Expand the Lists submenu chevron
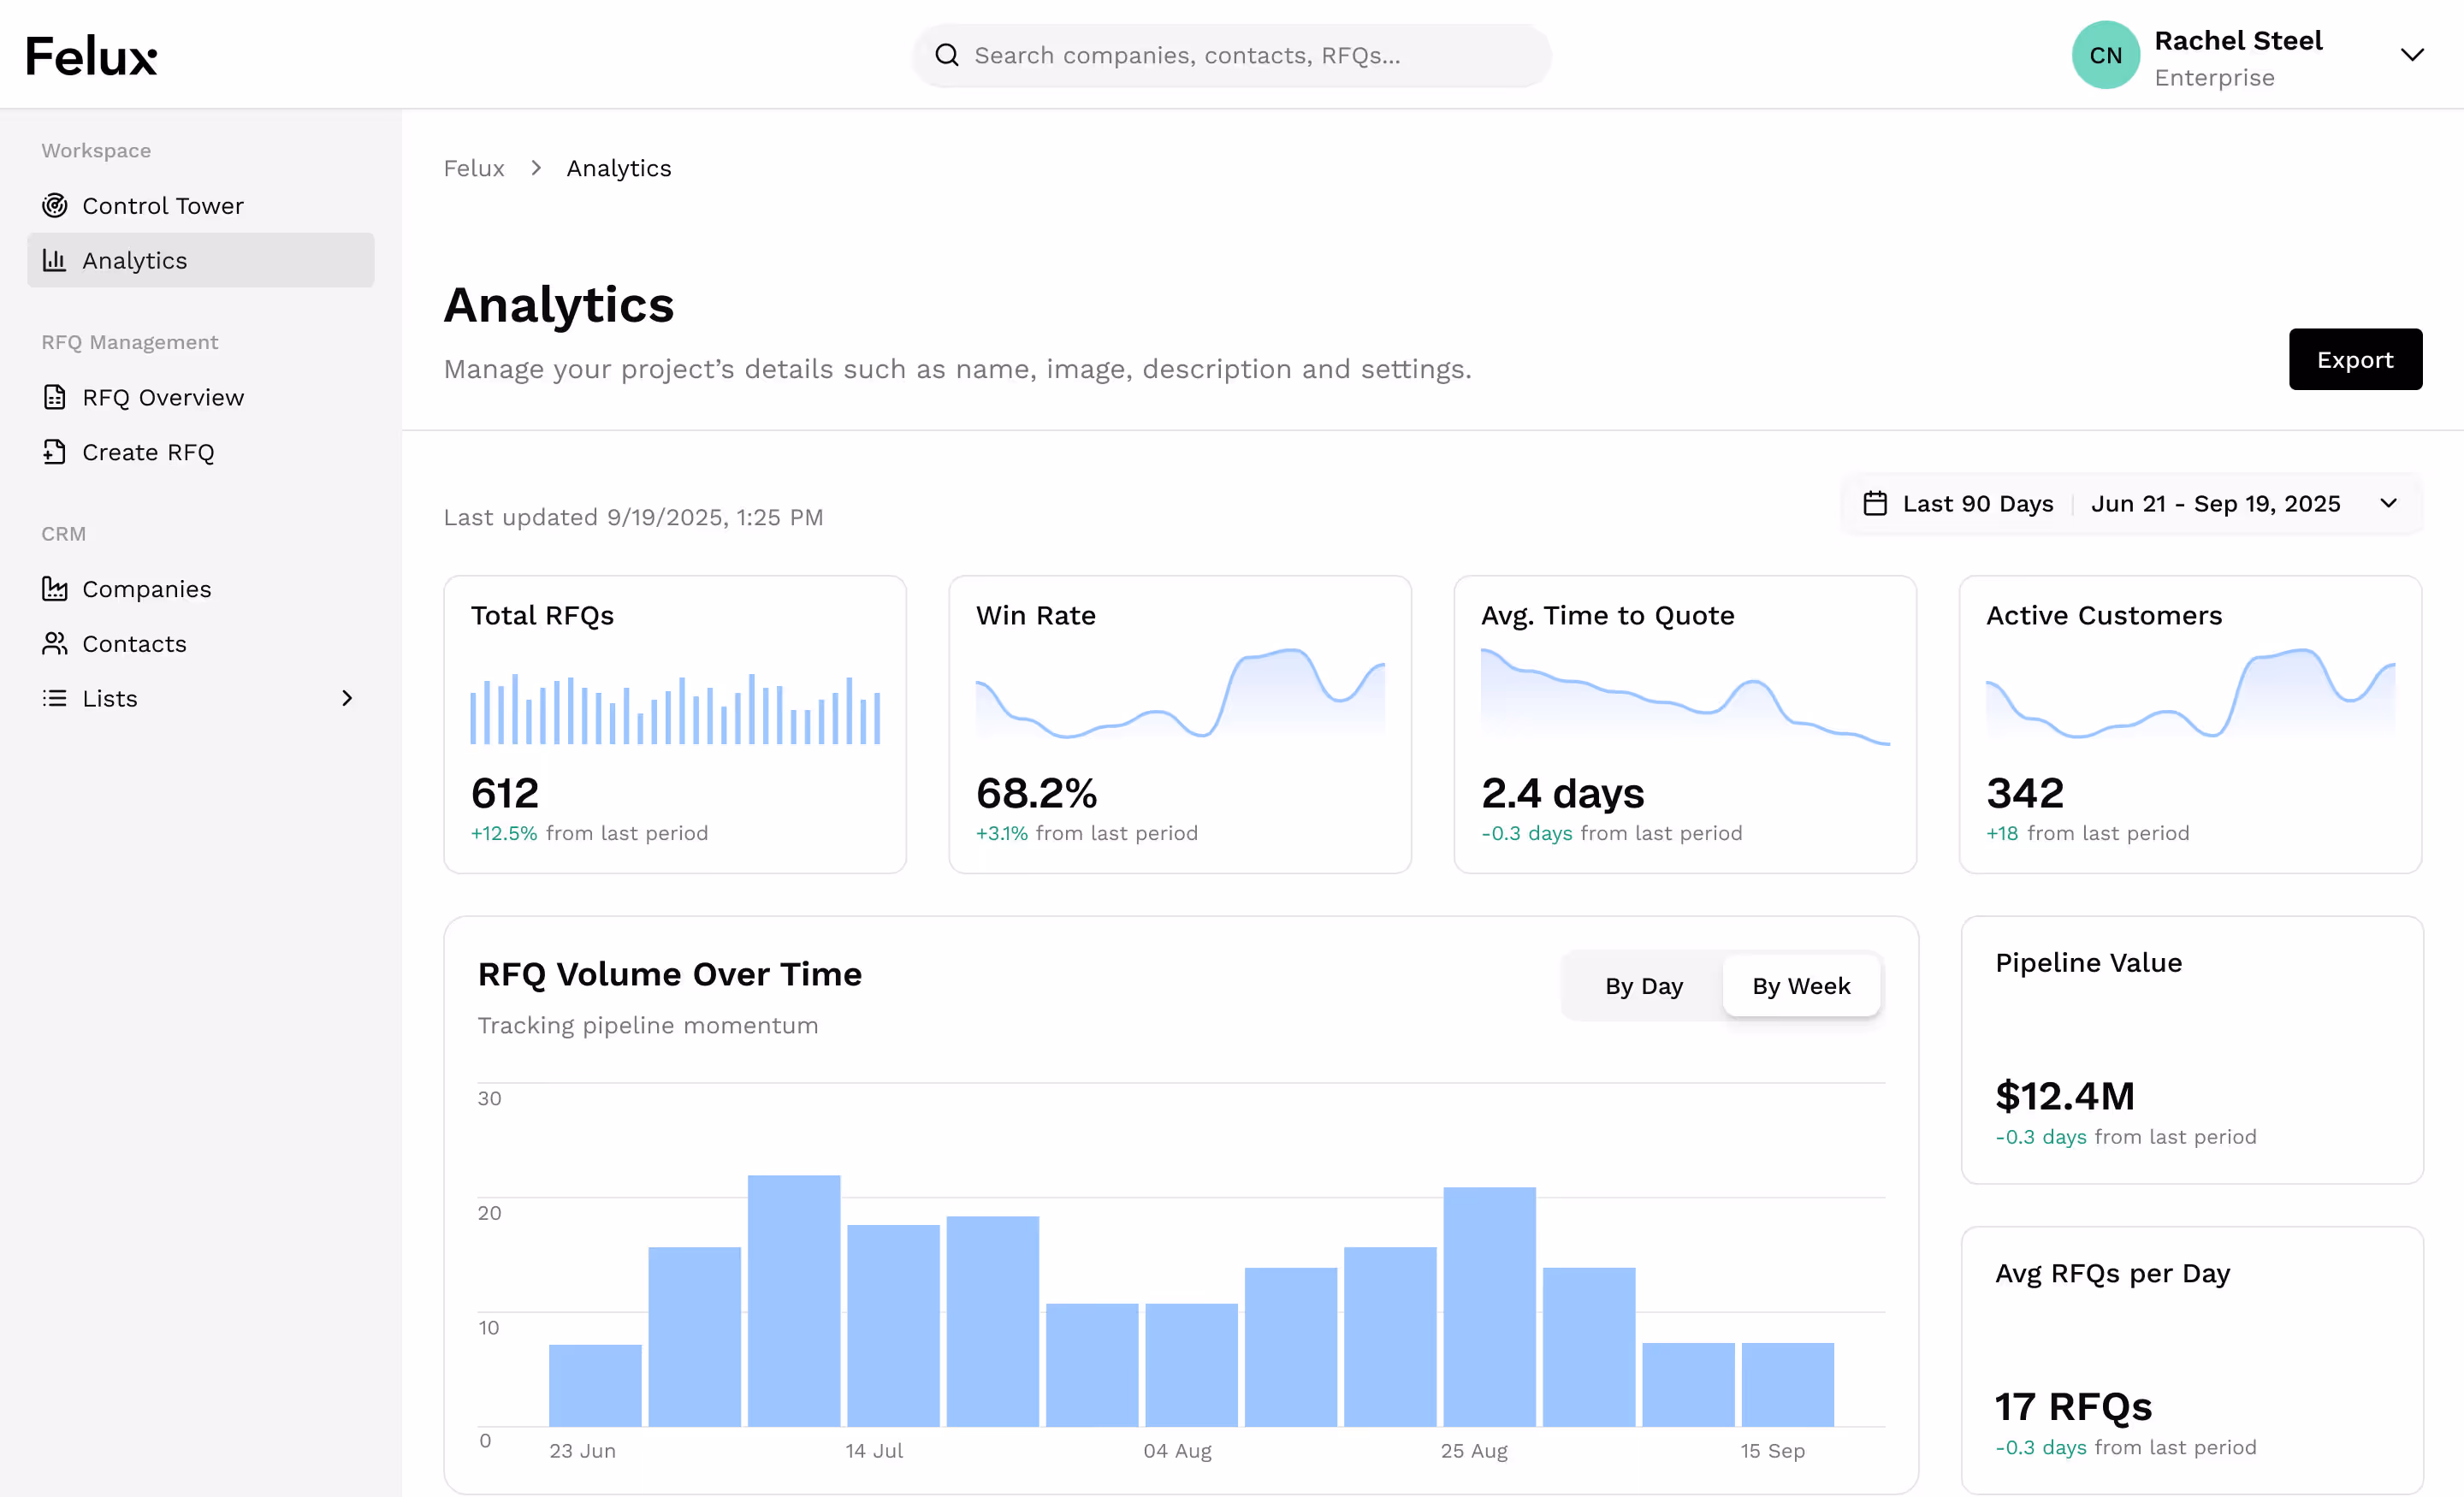The image size is (2464, 1497). (x=347, y=698)
